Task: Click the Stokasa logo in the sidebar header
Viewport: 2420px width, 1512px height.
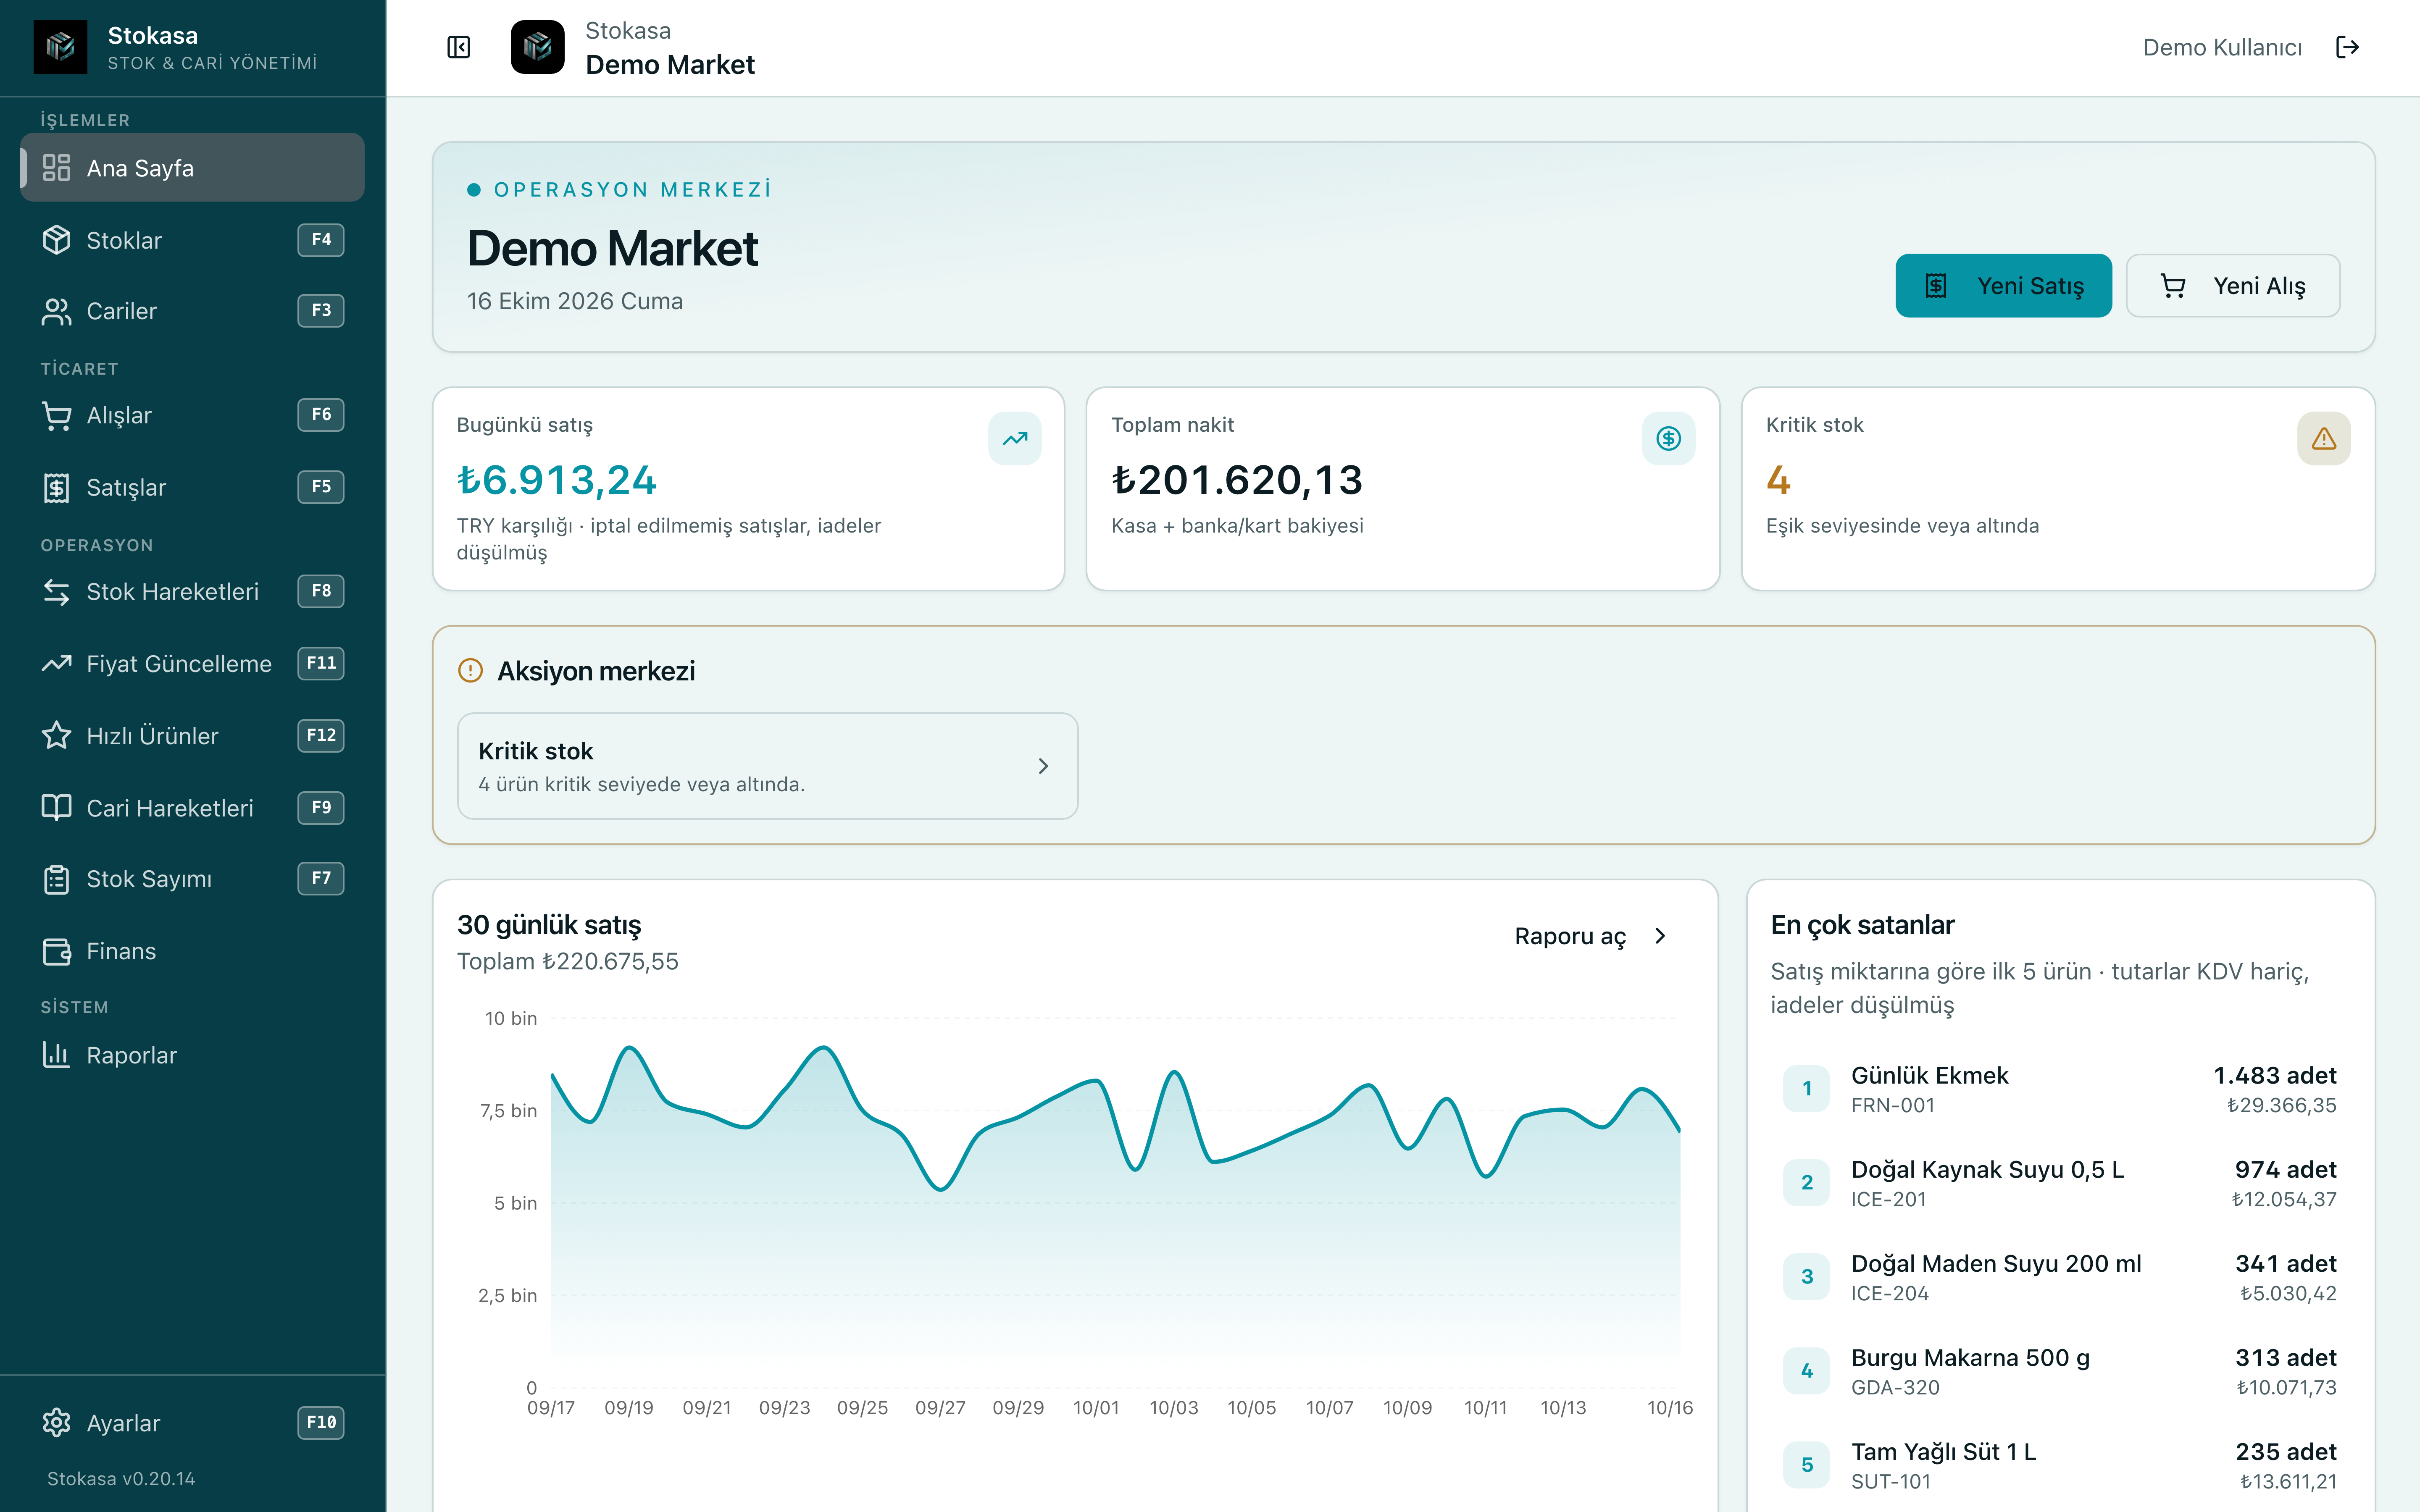Action: 60,47
